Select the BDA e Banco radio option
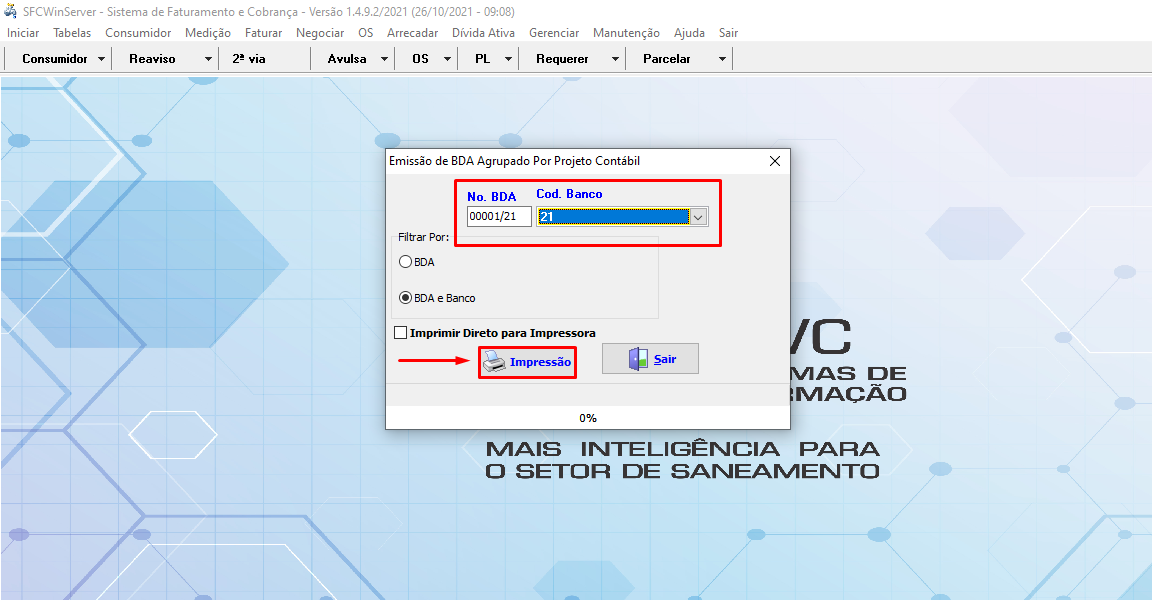Image resolution: width=1152 pixels, height=600 pixels. pos(406,298)
